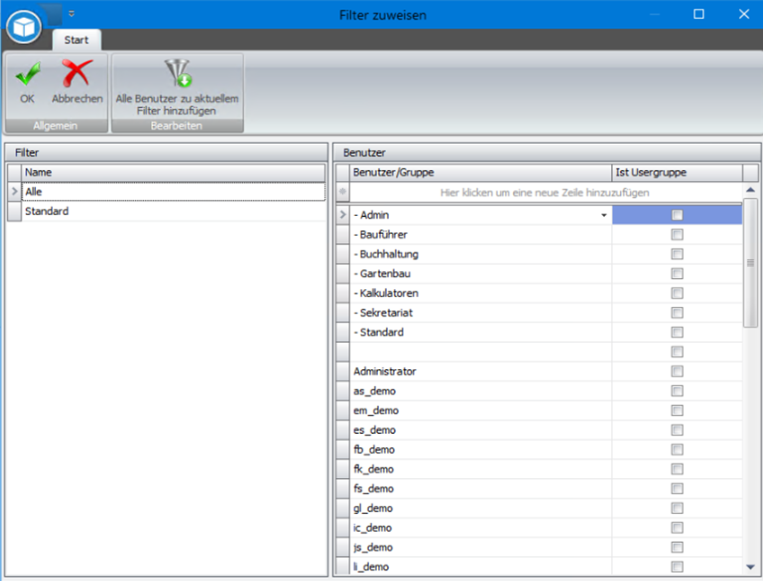This screenshot has height=581, width=763.
Task: Toggle Ist Usergruppe checkbox for em_demo
Action: click(677, 410)
